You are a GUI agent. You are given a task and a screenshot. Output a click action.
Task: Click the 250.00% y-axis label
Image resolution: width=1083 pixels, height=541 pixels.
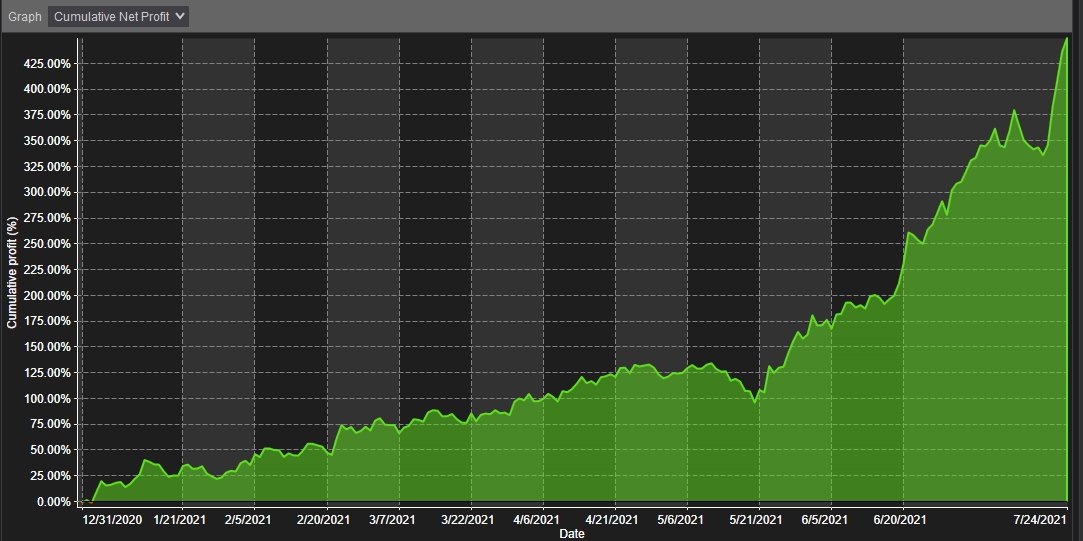pyautogui.click(x=46, y=244)
